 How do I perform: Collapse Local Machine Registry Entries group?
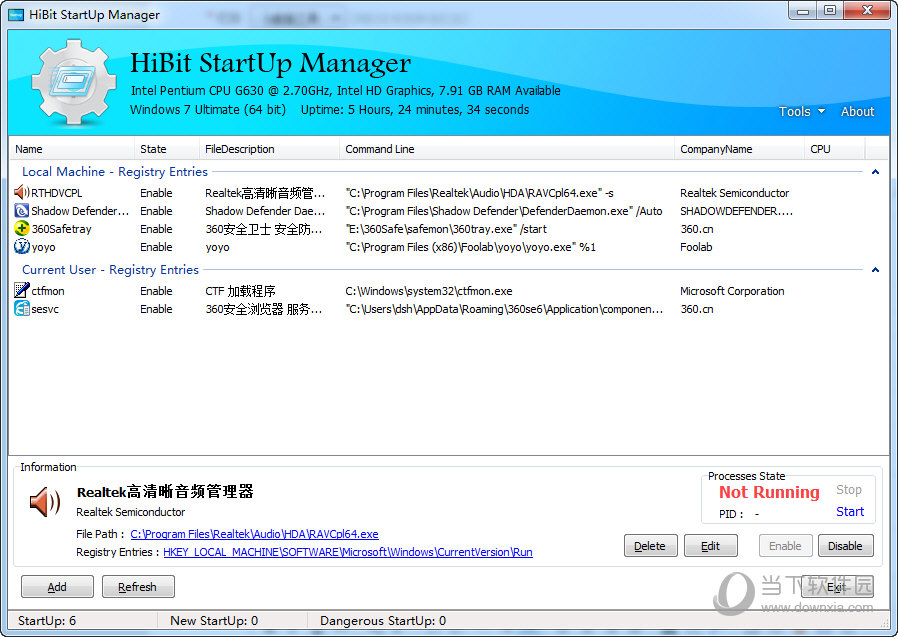point(875,172)
